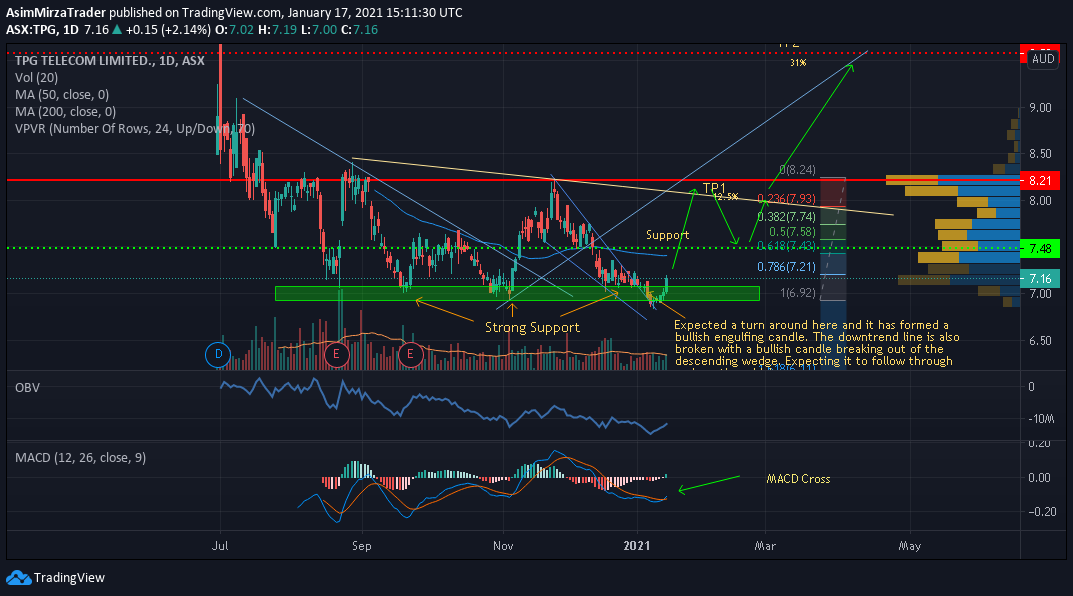The height and width of the screenshot is (596, 1073).
Task: Click the 'Jul' date on the time axis
Action: [220, 546]
